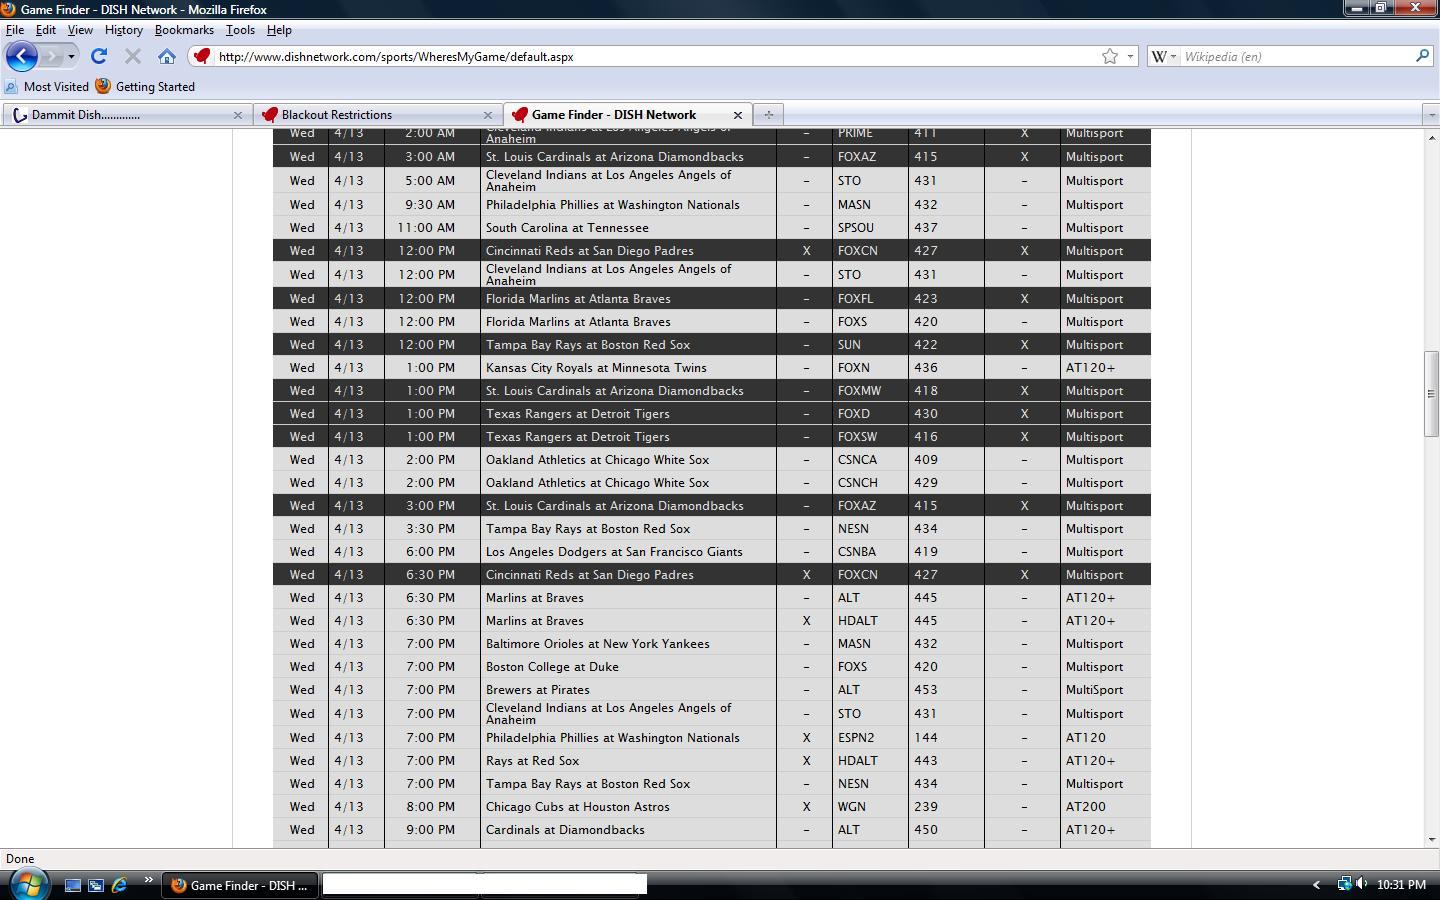Show hidden tray icons arrow
The width and height of the screenshot is (1440, 900).
pyautogui.click(x=1316, y=885)
